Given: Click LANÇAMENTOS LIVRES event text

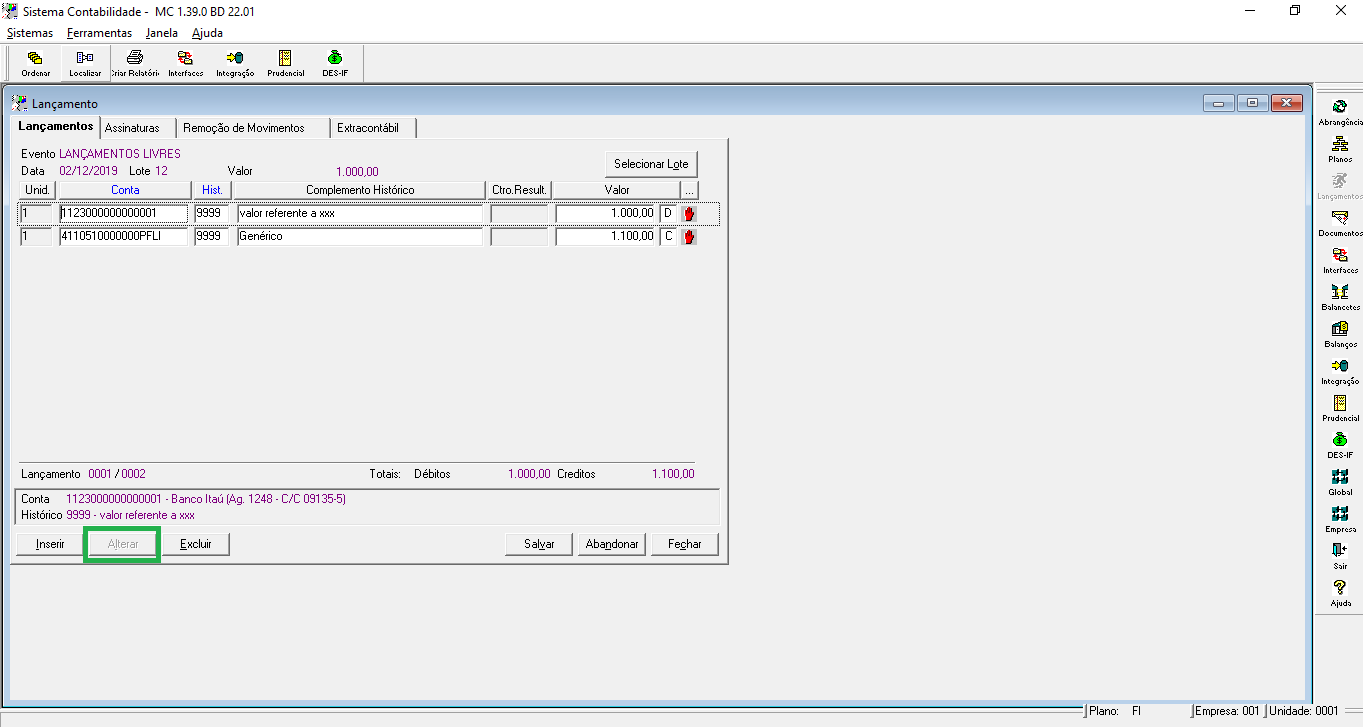Looking at the screenshot, I should click(x=120, y=154).
